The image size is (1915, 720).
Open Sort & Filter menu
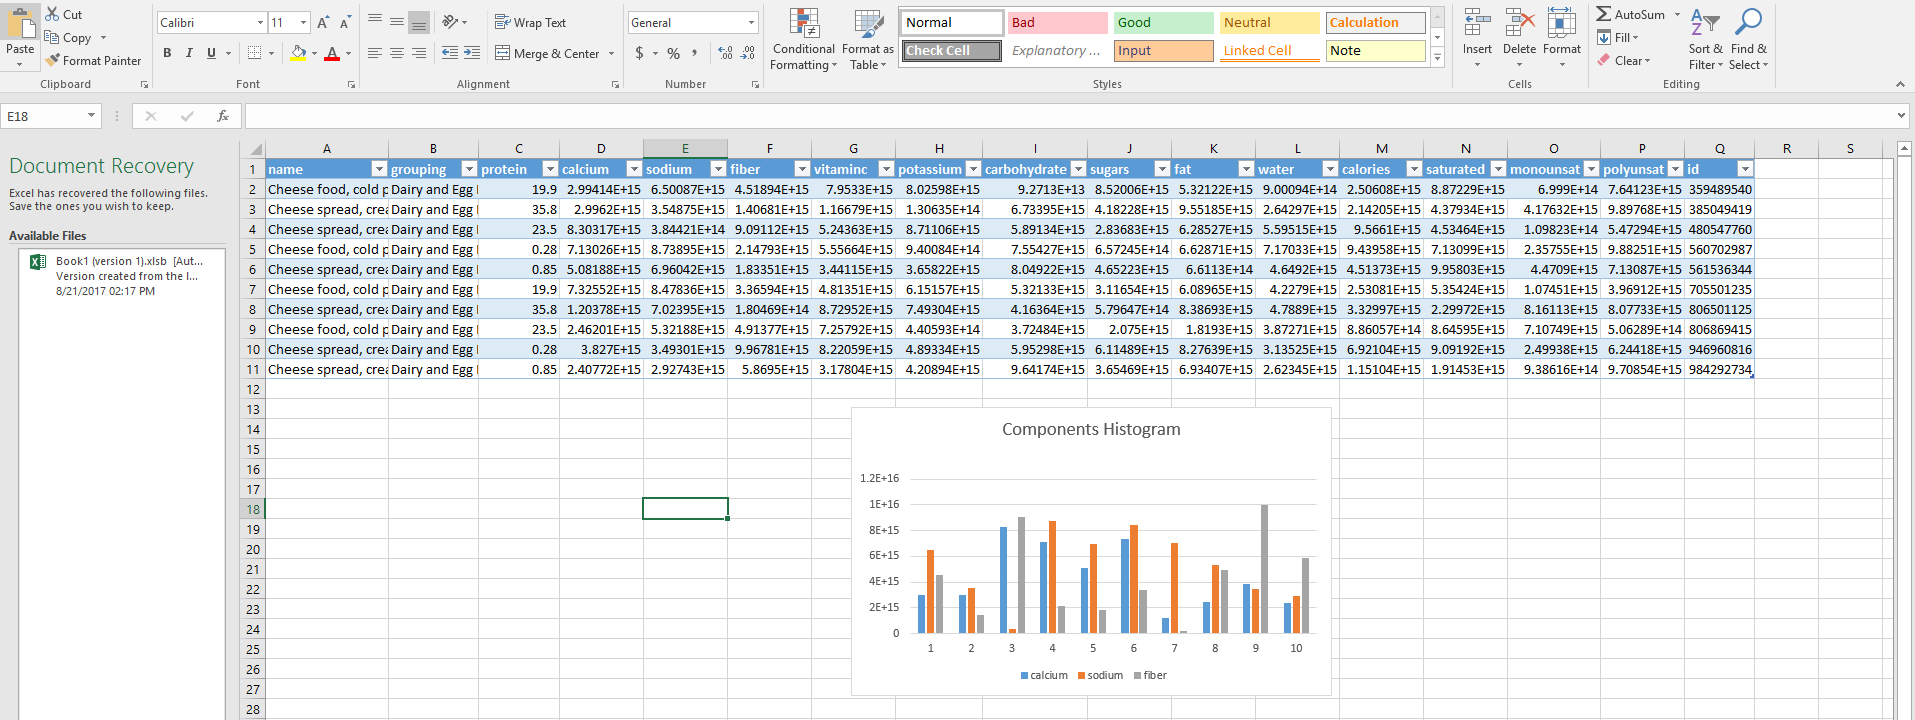point(1705,38)
